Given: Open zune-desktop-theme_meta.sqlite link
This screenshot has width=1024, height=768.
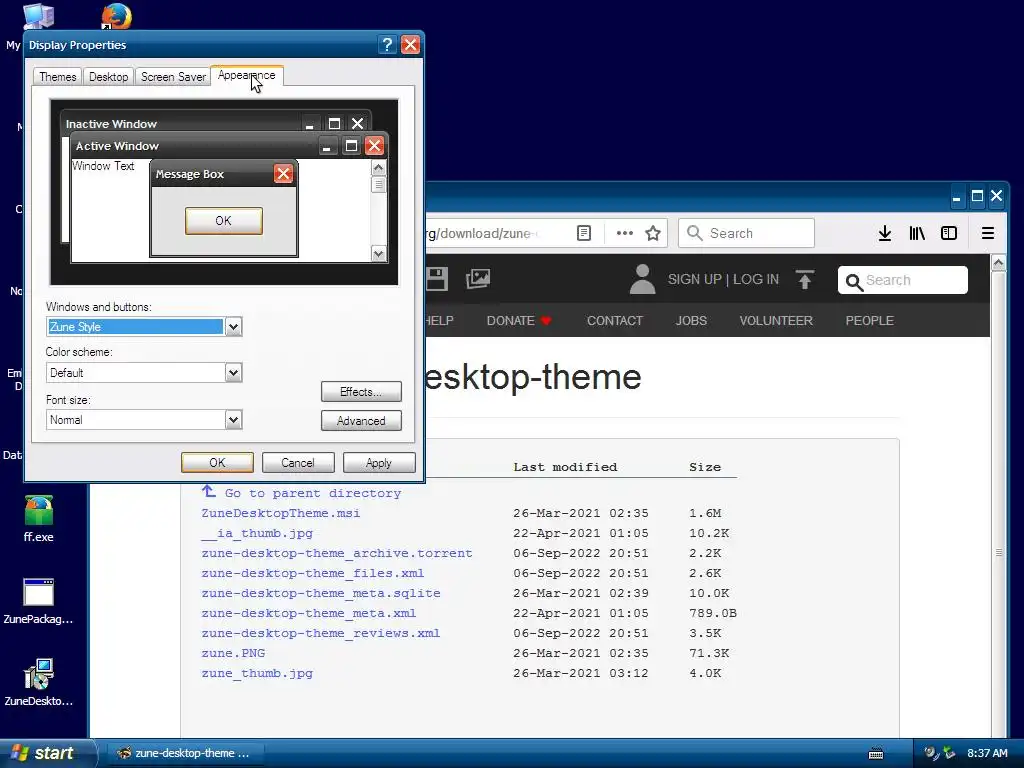Looking at the screenshot, I should (x=321, y=594).
